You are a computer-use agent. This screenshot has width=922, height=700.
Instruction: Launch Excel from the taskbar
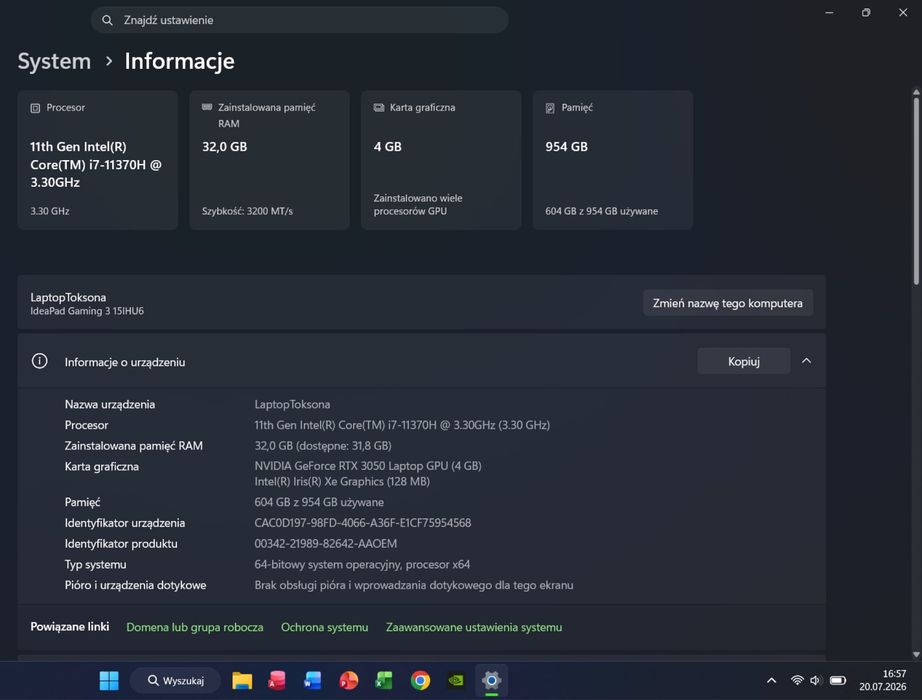[384, 681]
